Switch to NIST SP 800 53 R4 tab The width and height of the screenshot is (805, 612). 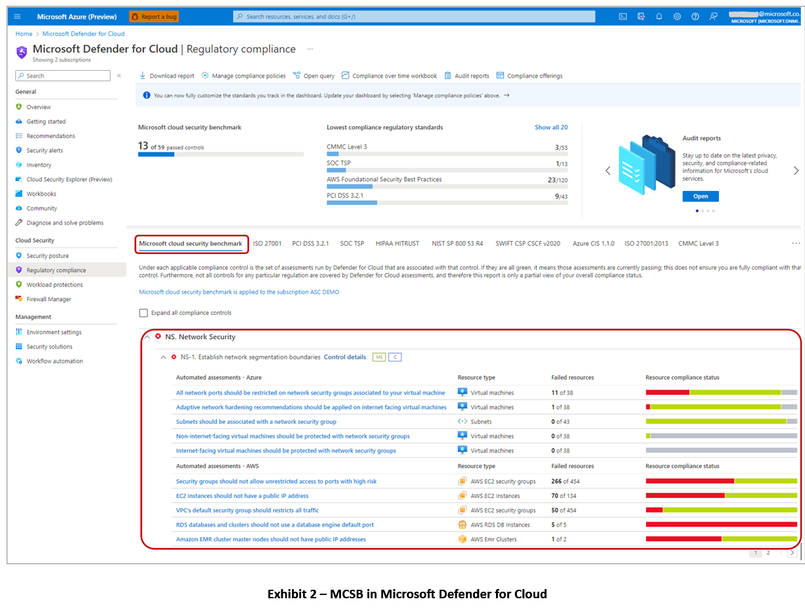click(x=457, y=243)
